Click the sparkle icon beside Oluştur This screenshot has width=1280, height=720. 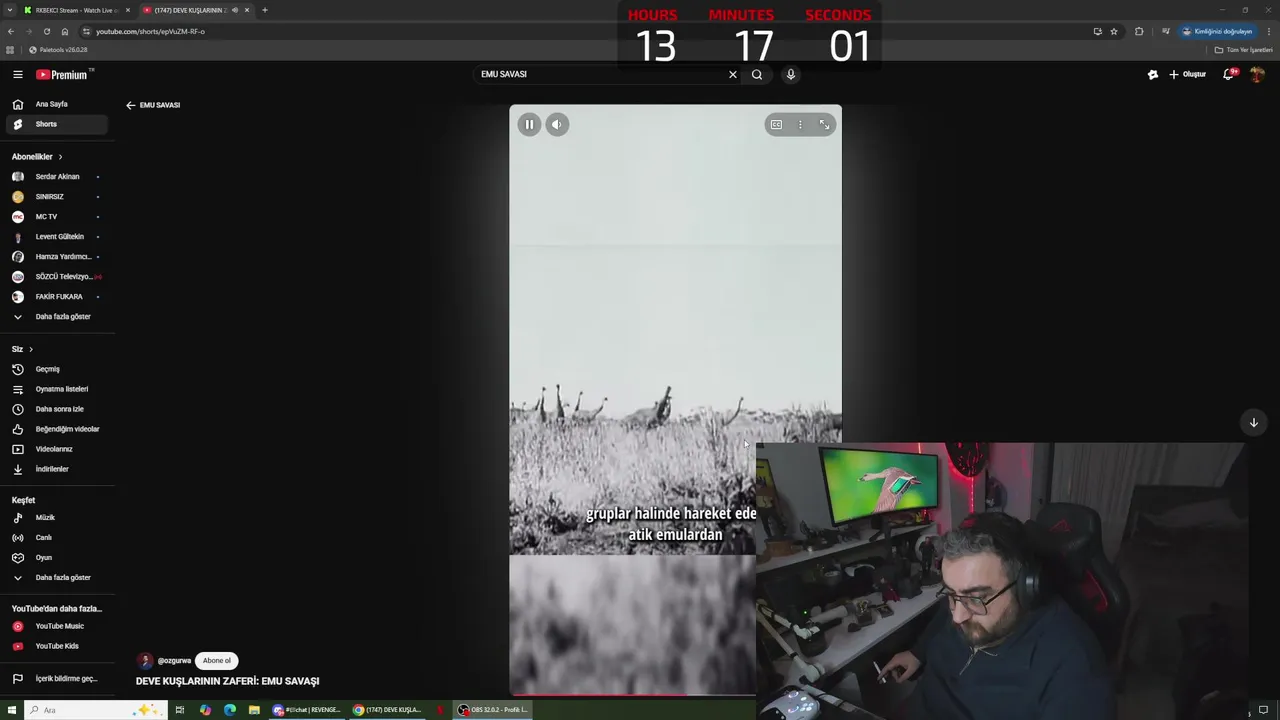1153,74
